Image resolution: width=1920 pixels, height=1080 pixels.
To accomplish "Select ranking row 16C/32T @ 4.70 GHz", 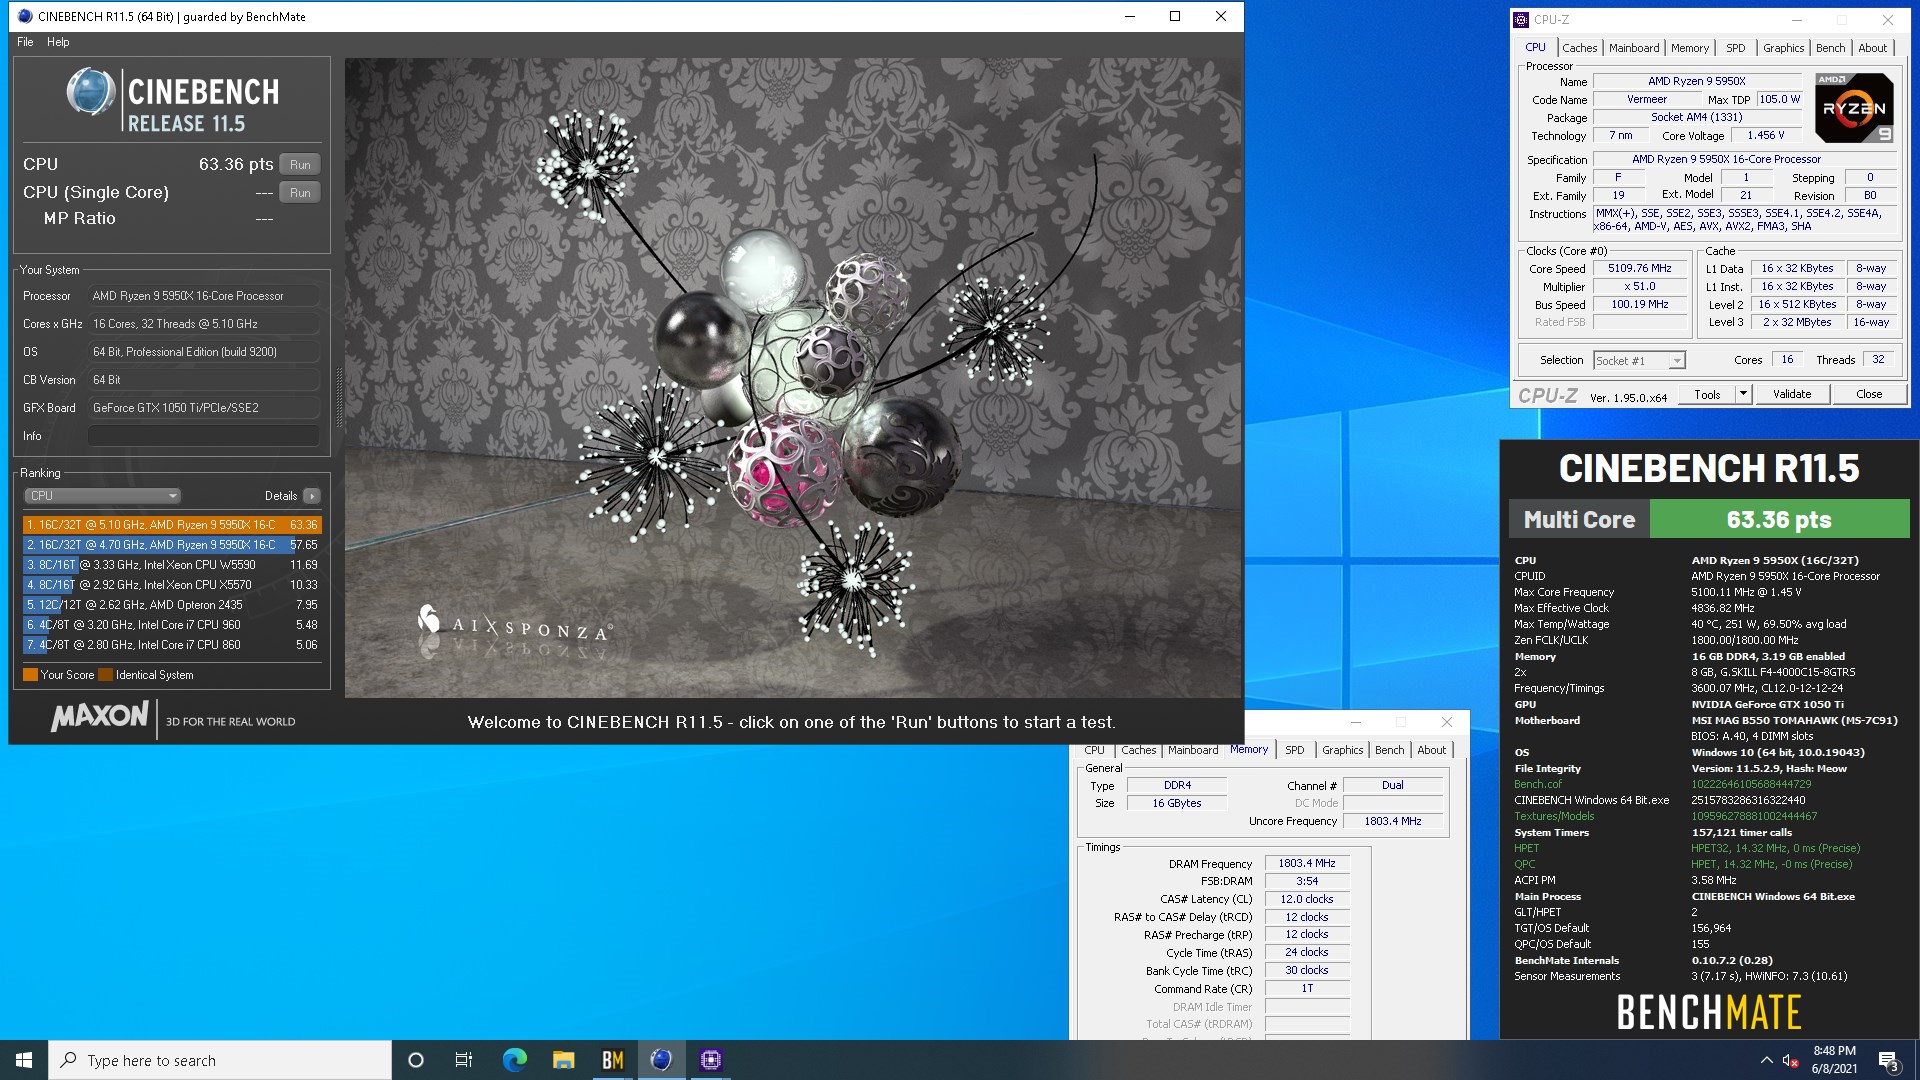I will coord(172,545).
